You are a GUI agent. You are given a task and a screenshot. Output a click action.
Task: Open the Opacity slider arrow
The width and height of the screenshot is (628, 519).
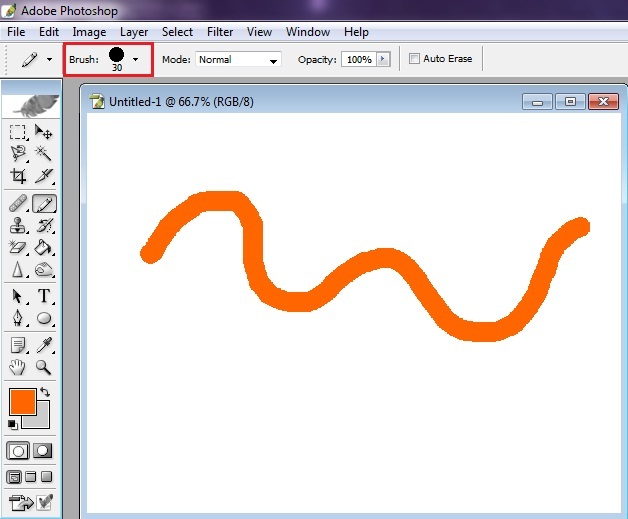click(383, 59)
